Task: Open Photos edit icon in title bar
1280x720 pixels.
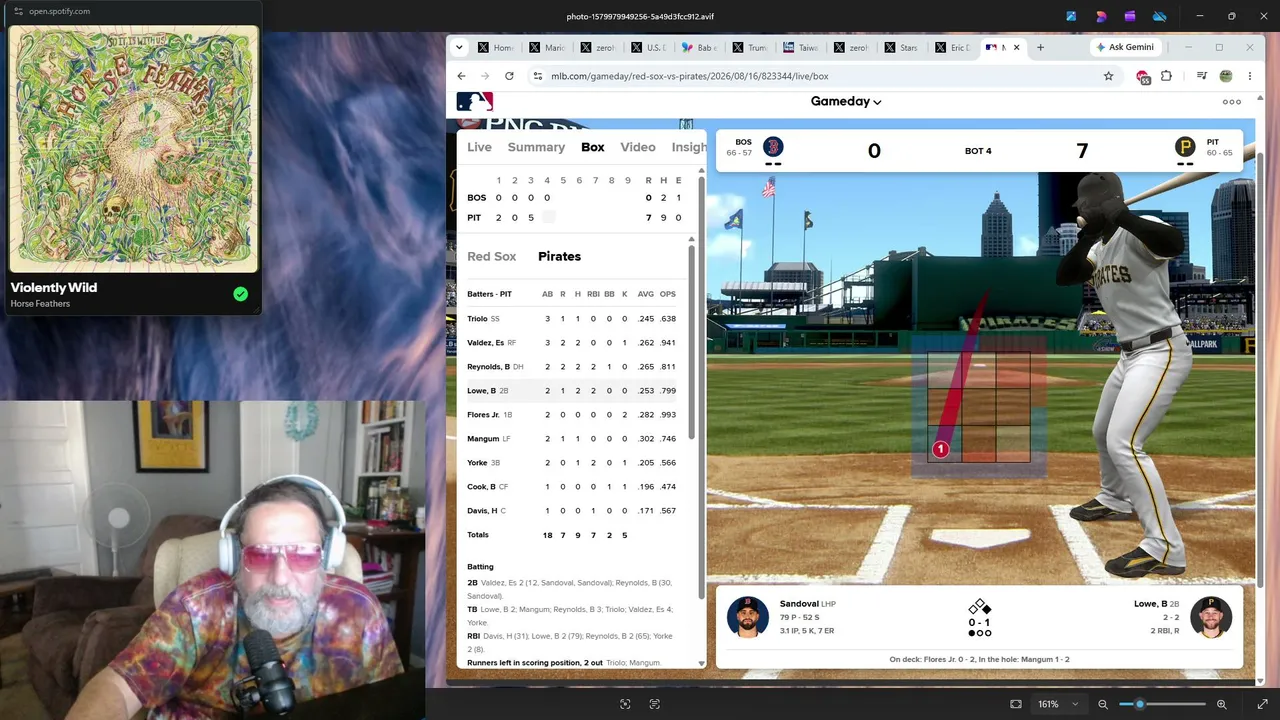Action: point(1071,16)
